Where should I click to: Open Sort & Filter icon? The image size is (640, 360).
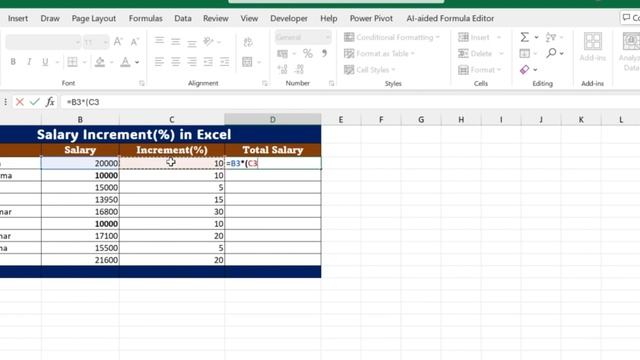[551, 37]
